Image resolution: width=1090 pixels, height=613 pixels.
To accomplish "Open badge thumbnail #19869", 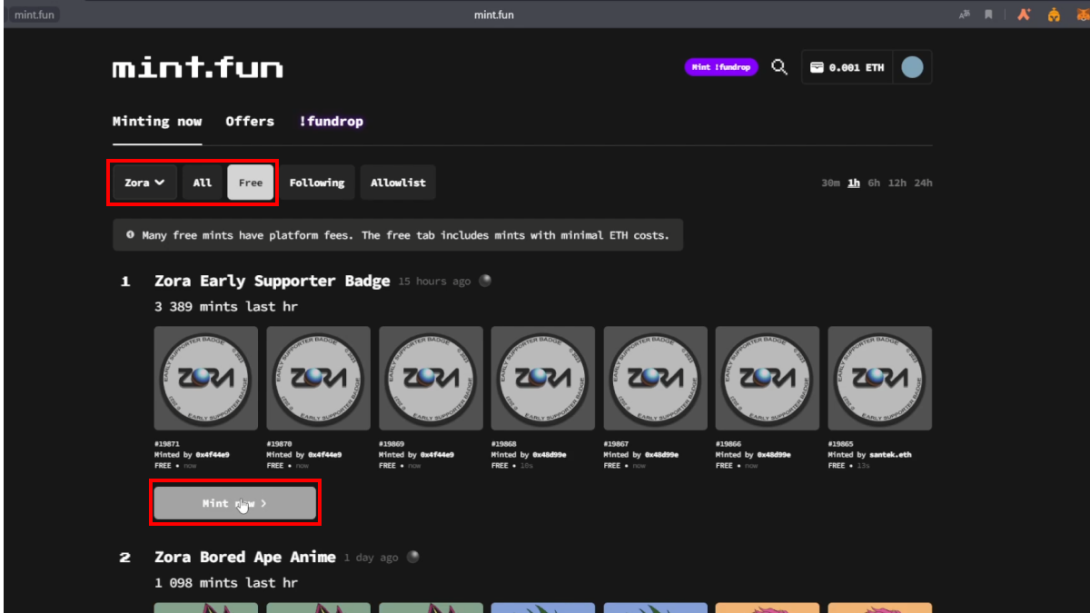I will coord(431,378).
